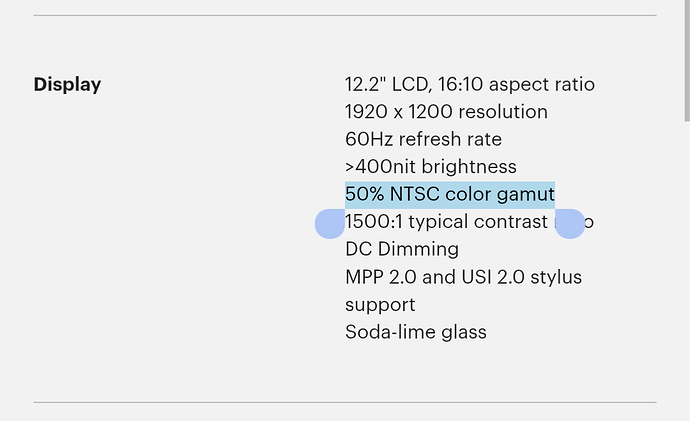Tap the left text selection handle

[330, 223]
